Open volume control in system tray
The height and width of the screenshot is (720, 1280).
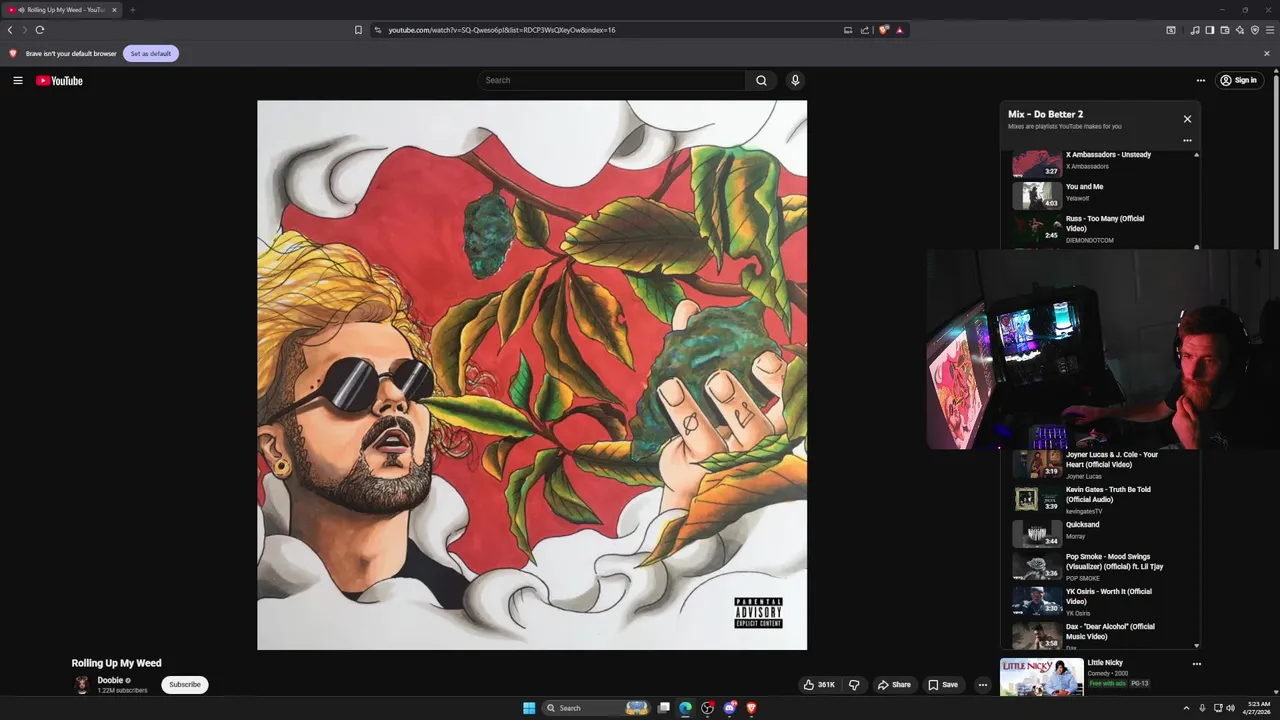tap(1230, 708)
